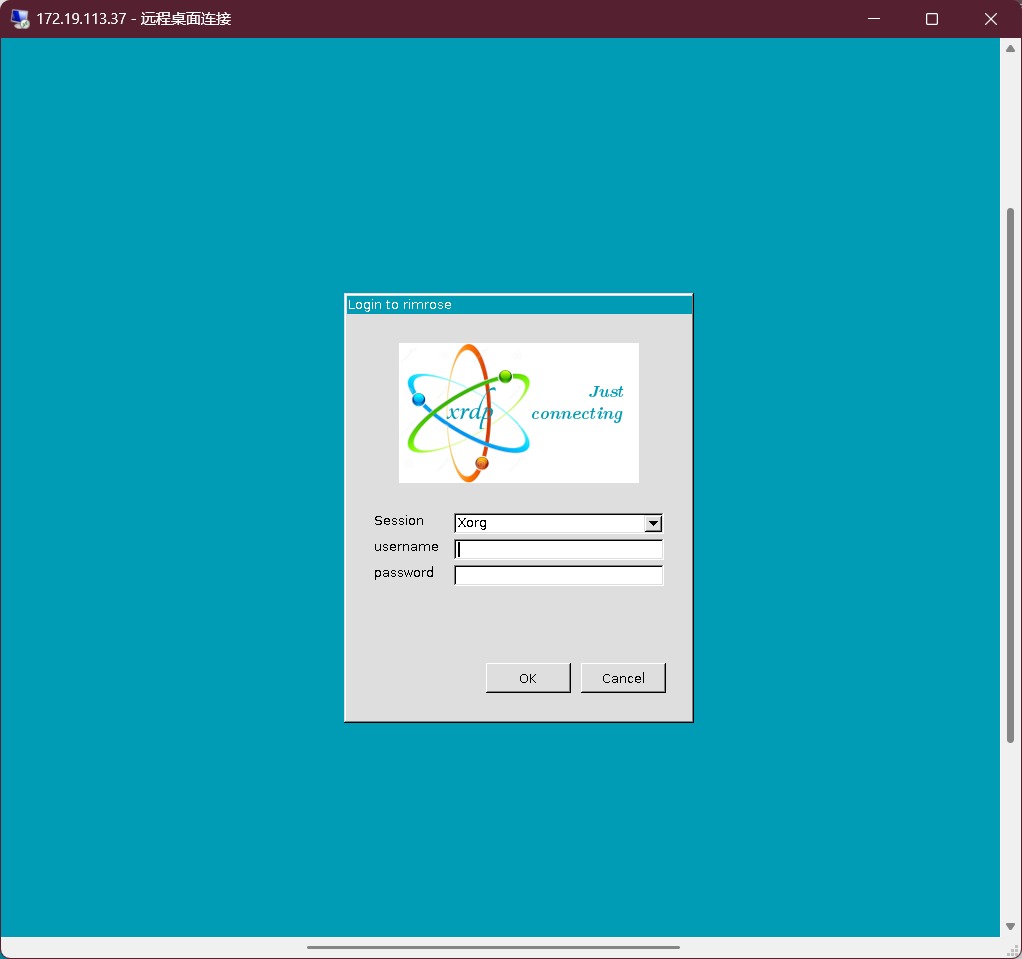Select the Xorg session combo box
The image size is (1022, 959).
(558, 523)
